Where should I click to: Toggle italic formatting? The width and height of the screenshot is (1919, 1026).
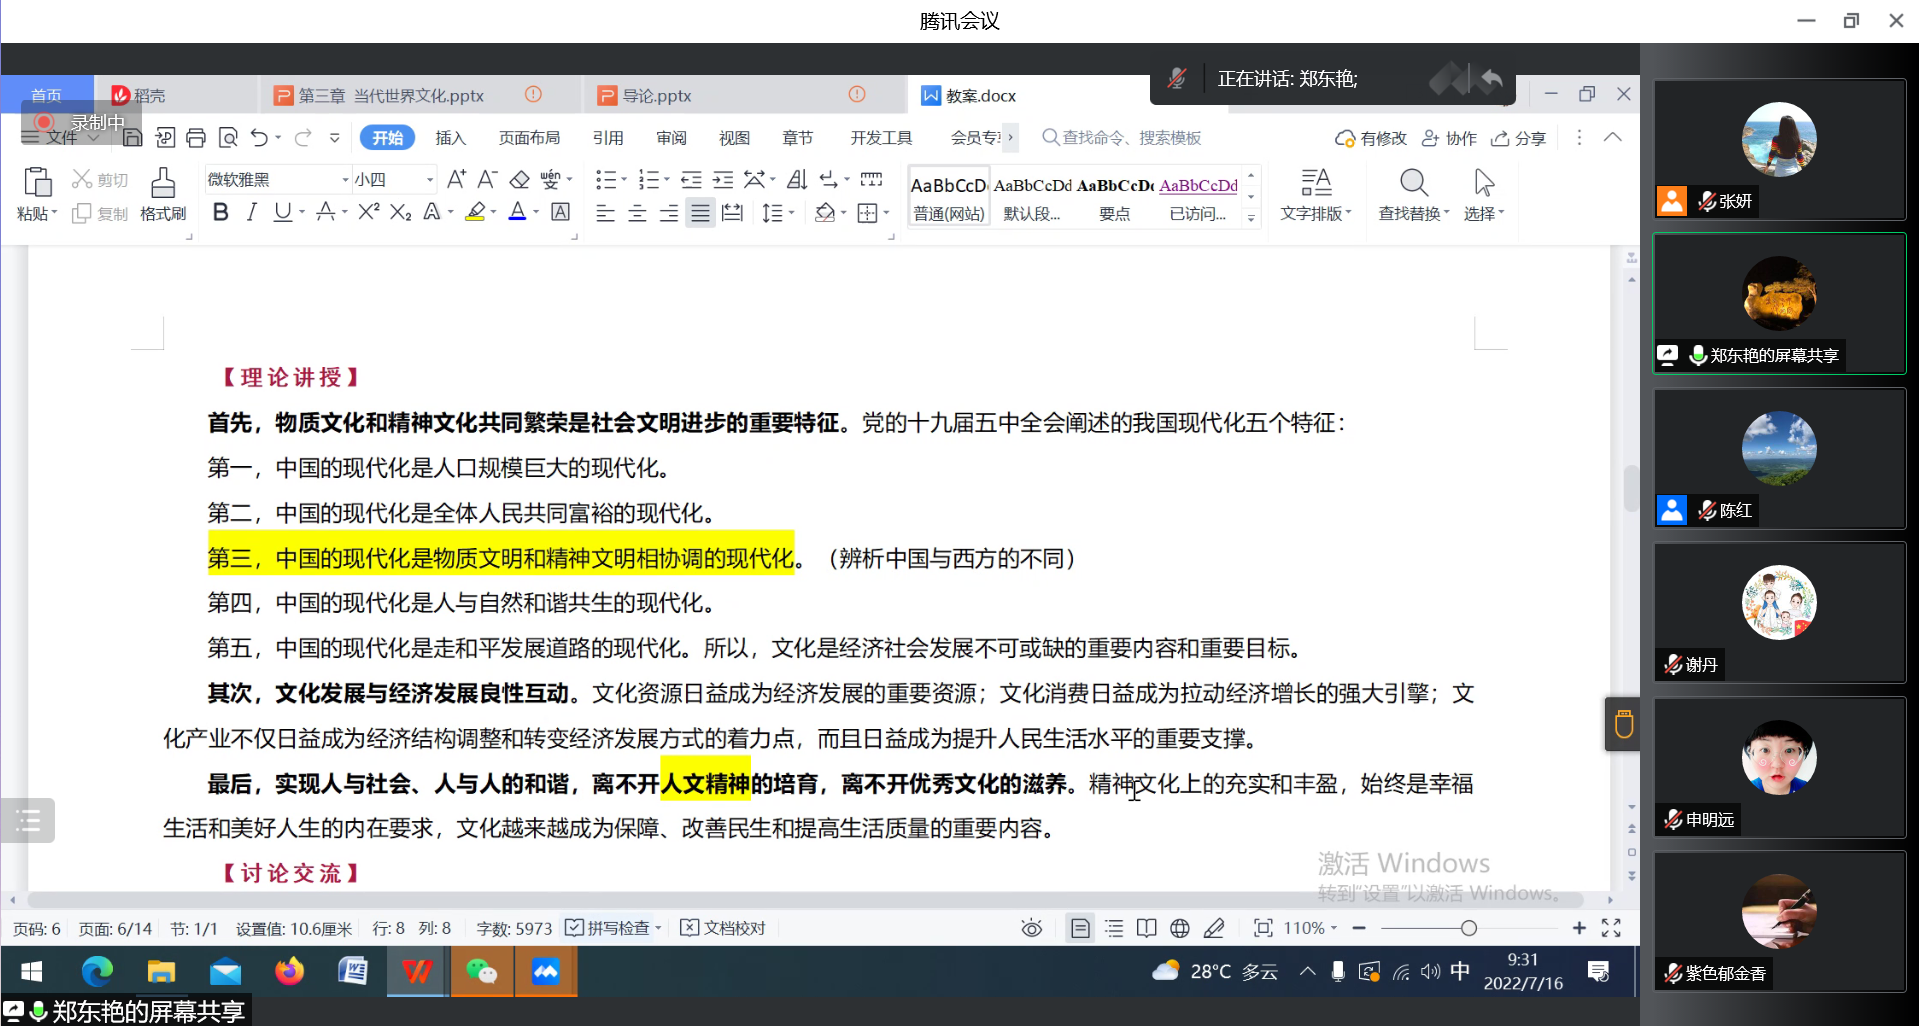[x=251, y=212]
